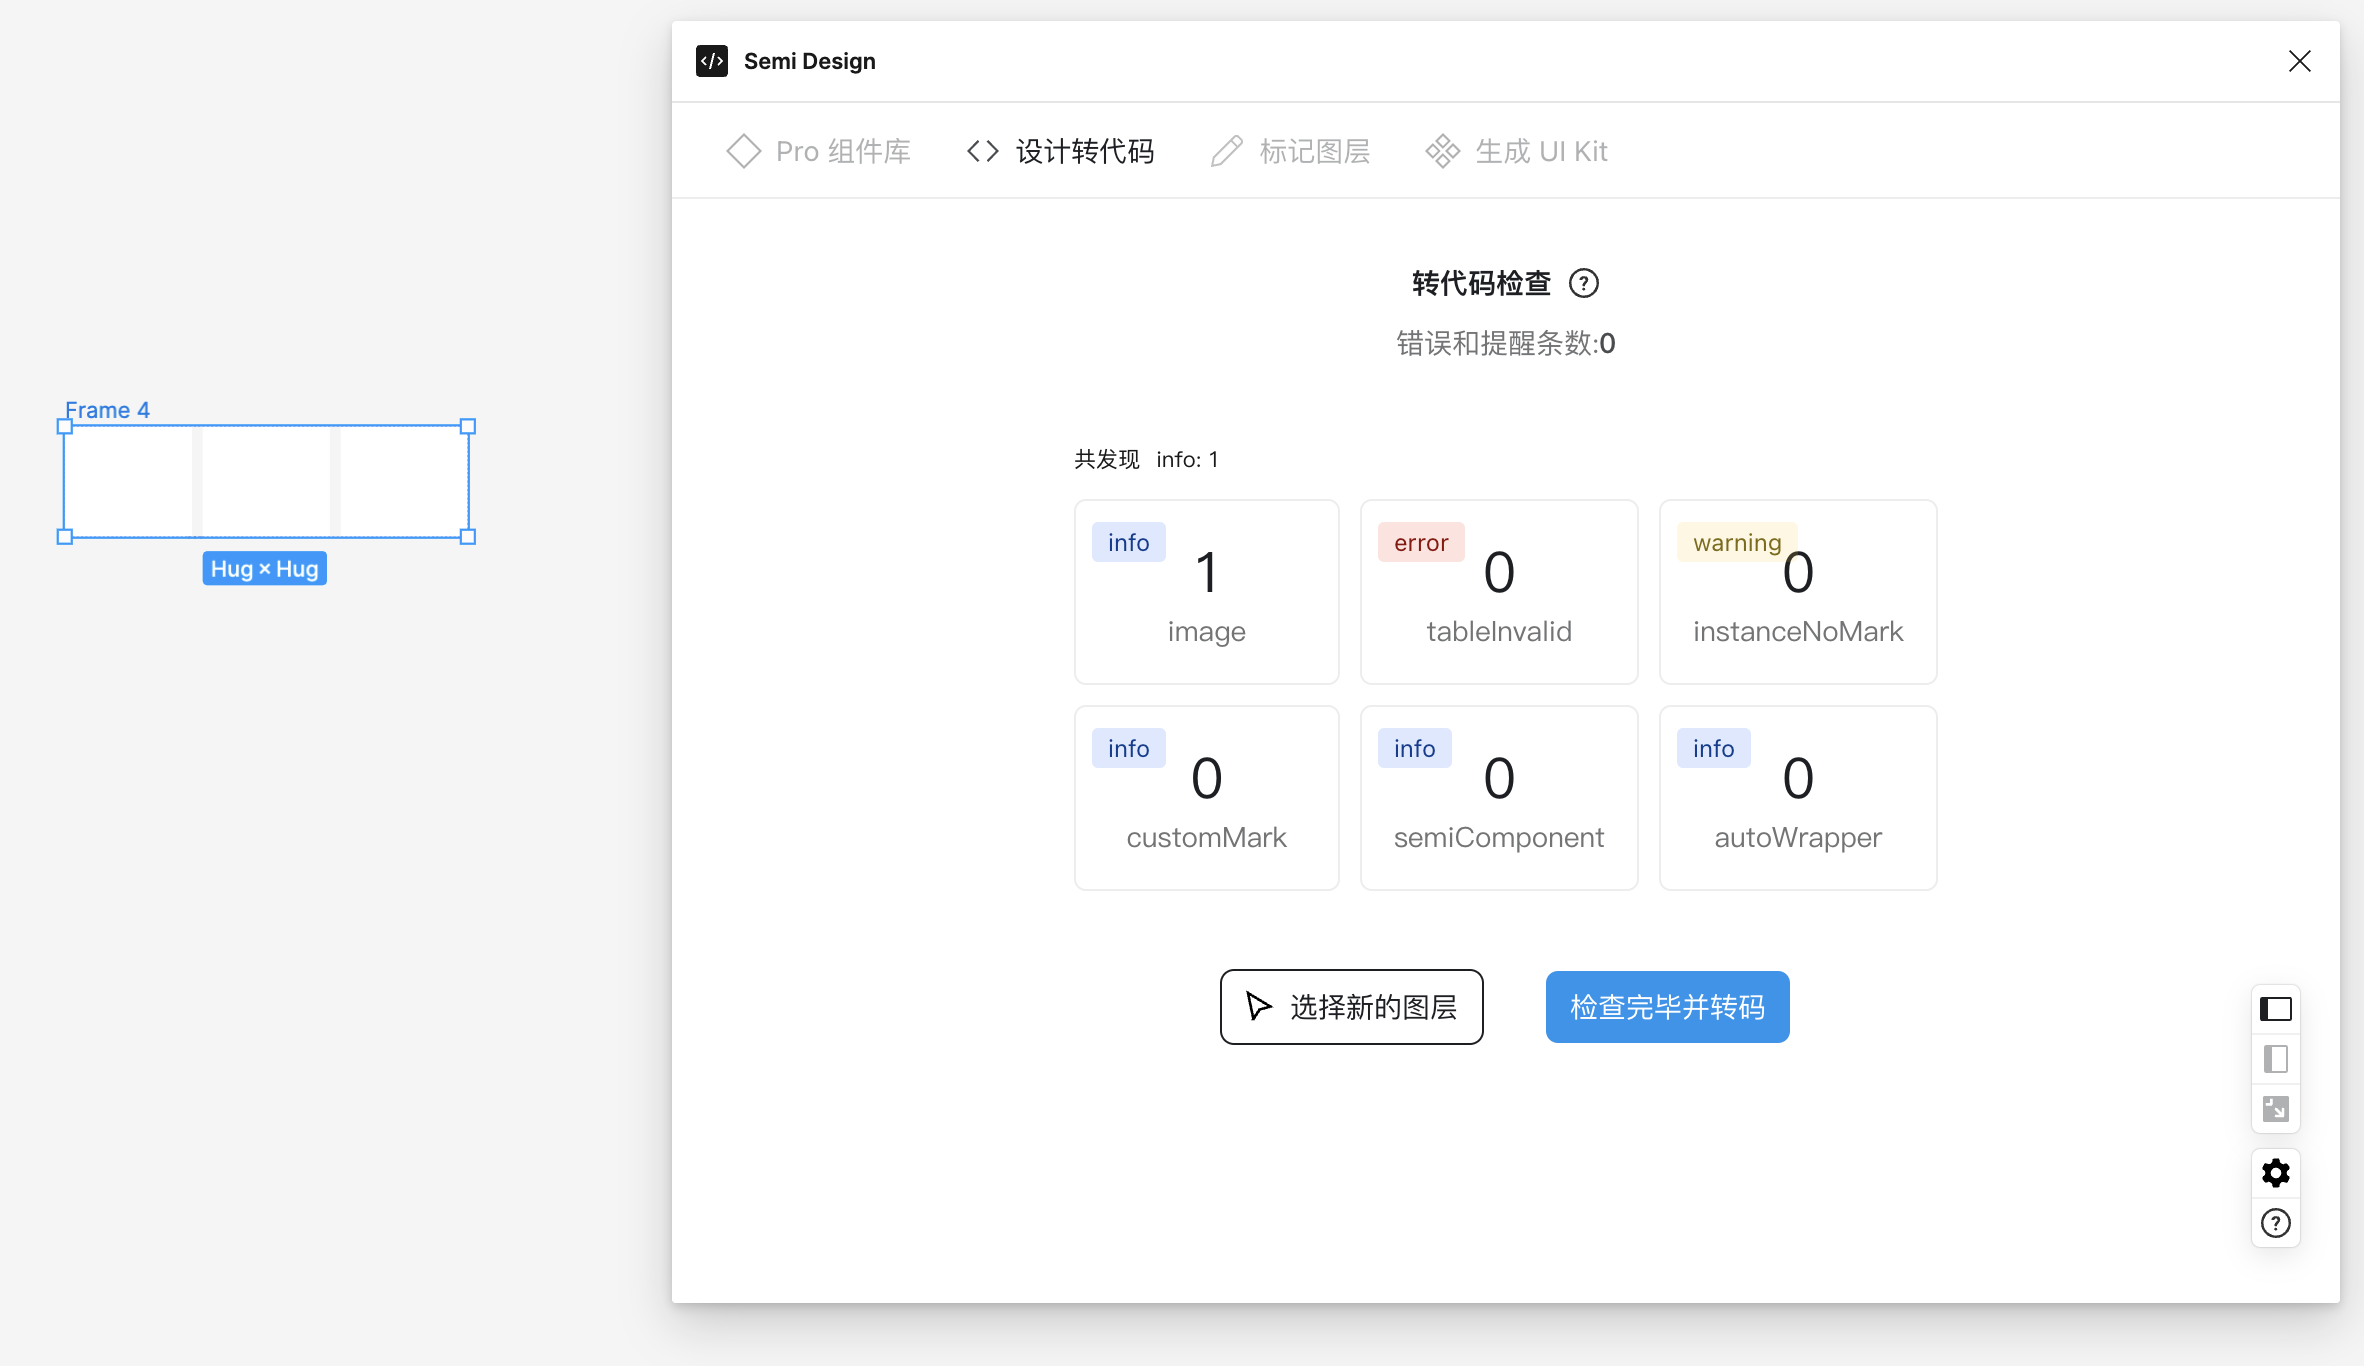Image resolution: width=2364 pixels, height=1366 pixels.
Task: Click the minimize panel arrow icon
Action: point(2275,1109)
